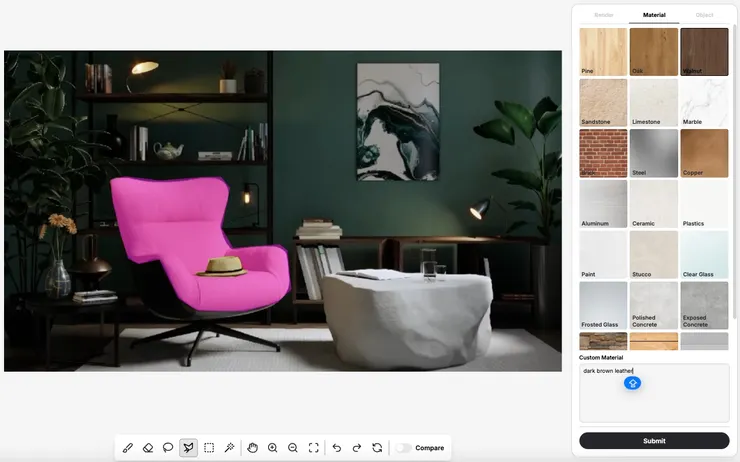Click the Submit button
The image size is (740, 462).
point(654,441)
